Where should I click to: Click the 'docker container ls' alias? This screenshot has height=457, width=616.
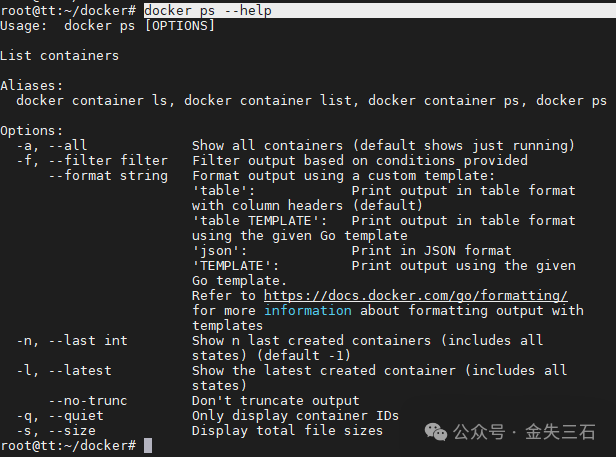(92, 101)
